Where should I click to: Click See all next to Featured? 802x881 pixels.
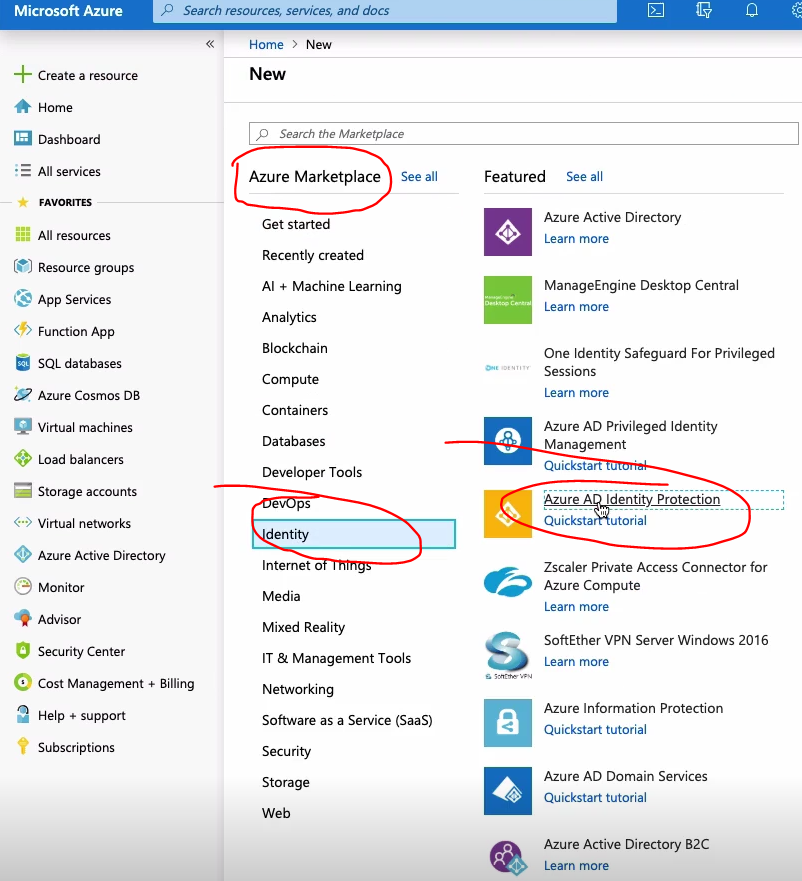pyautogui.click(x=584, y=176)
